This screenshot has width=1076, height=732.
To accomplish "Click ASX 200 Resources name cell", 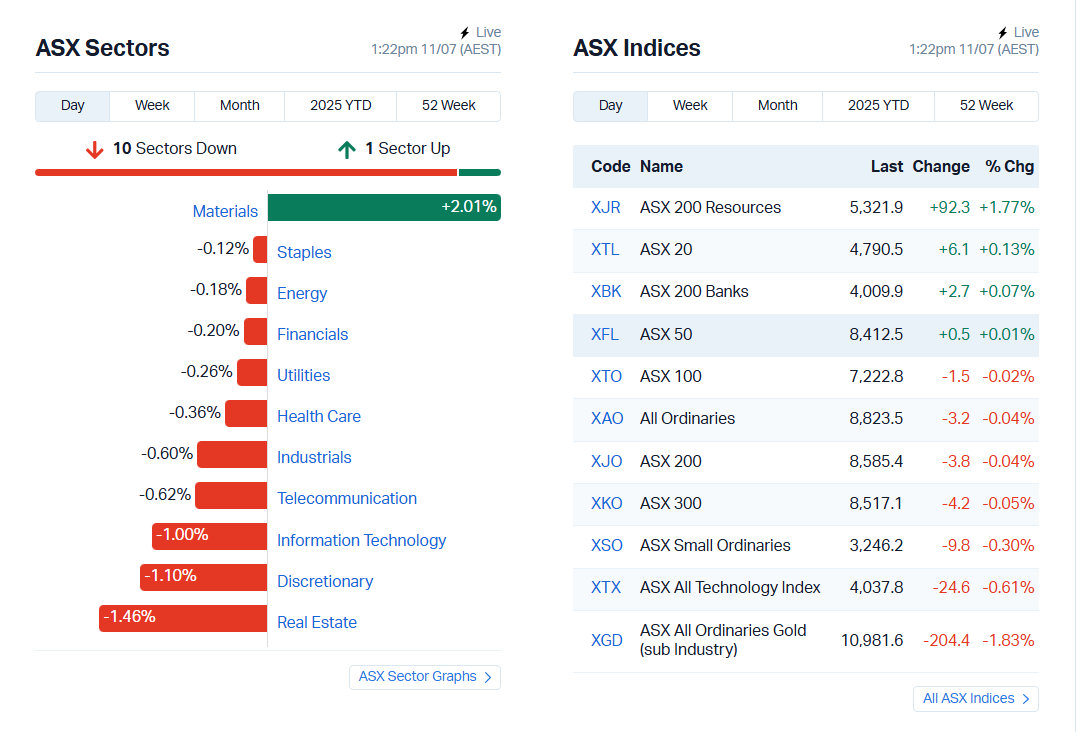I will [x=710, y=208].
